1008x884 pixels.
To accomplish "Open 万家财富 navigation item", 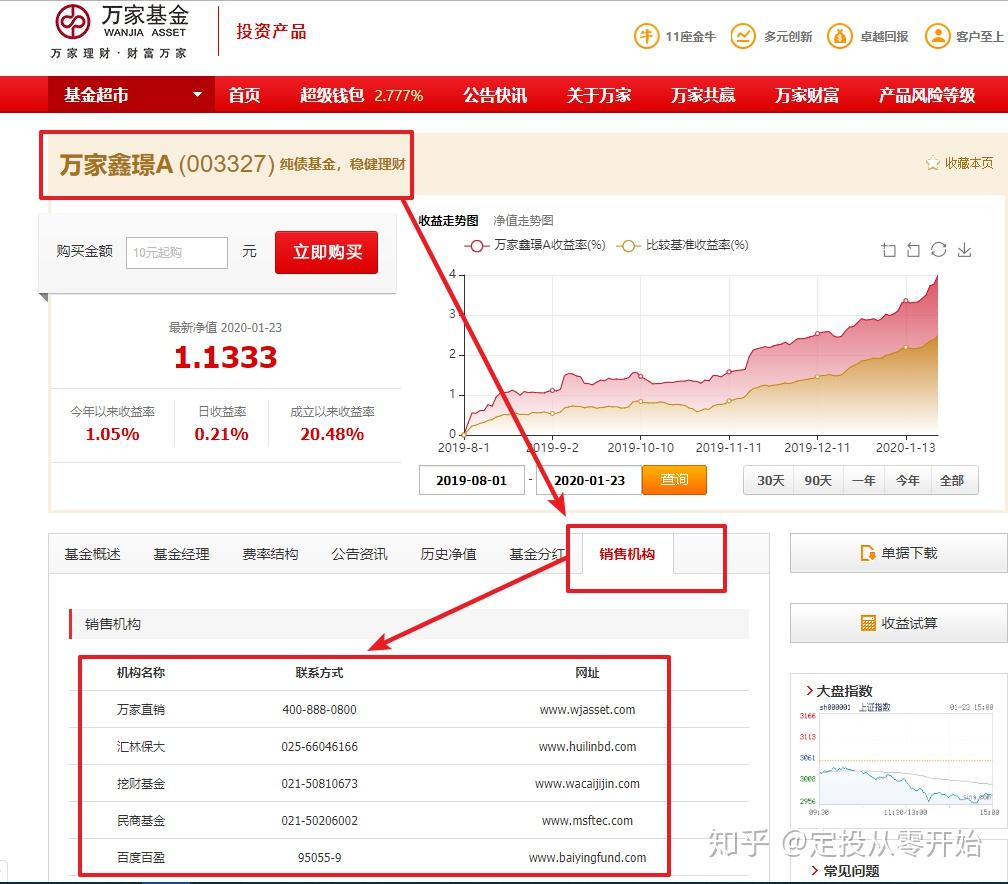I will (x=807, y=95).
